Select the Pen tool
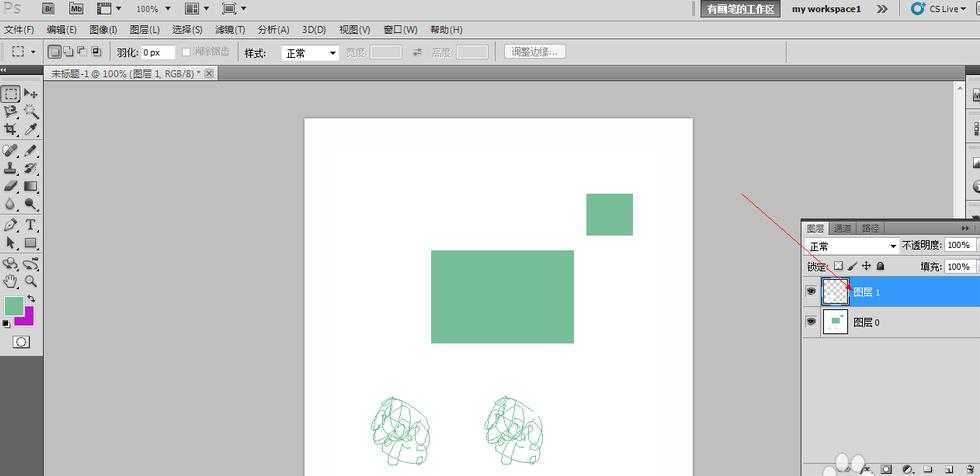Screen dimensions: 980x476 [10, 225]
